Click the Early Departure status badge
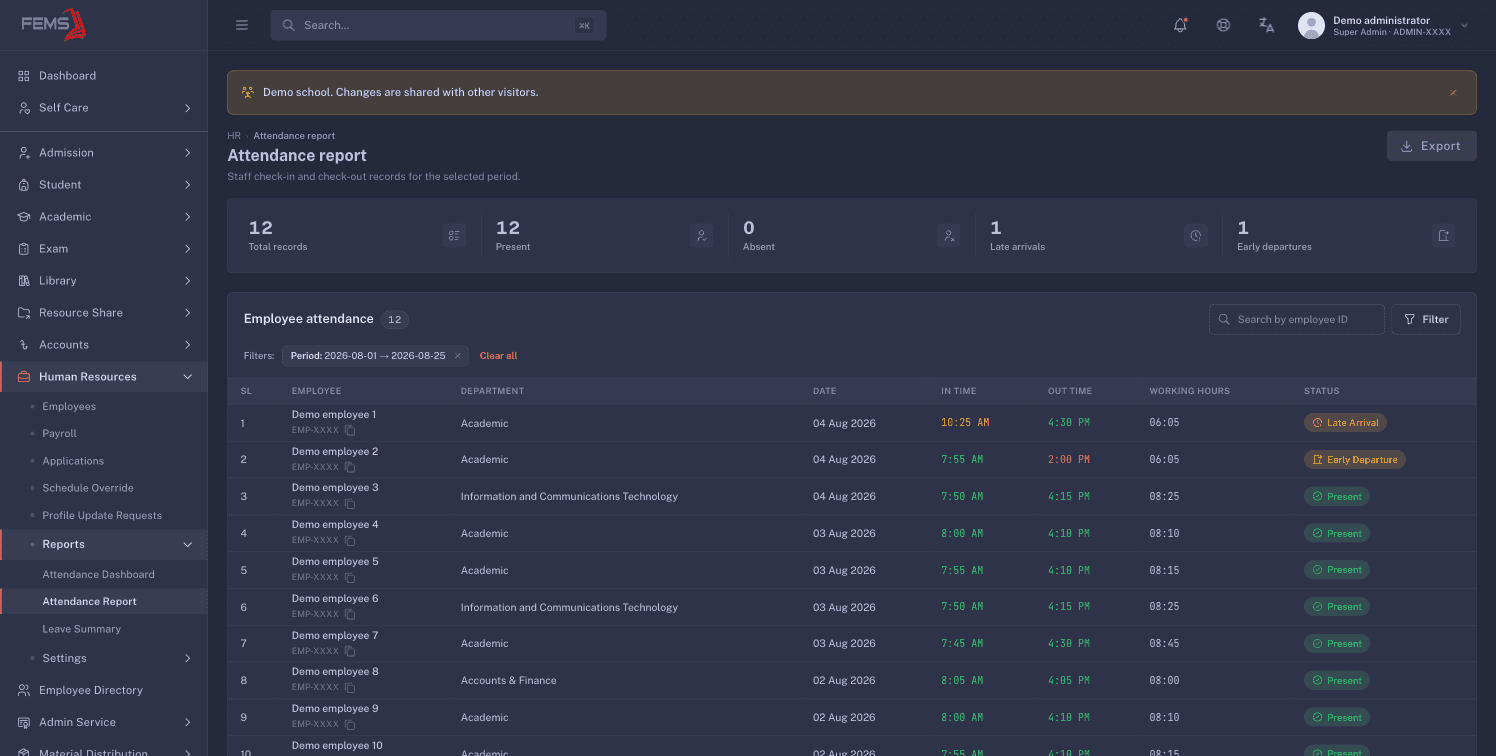 point(1354,460)
